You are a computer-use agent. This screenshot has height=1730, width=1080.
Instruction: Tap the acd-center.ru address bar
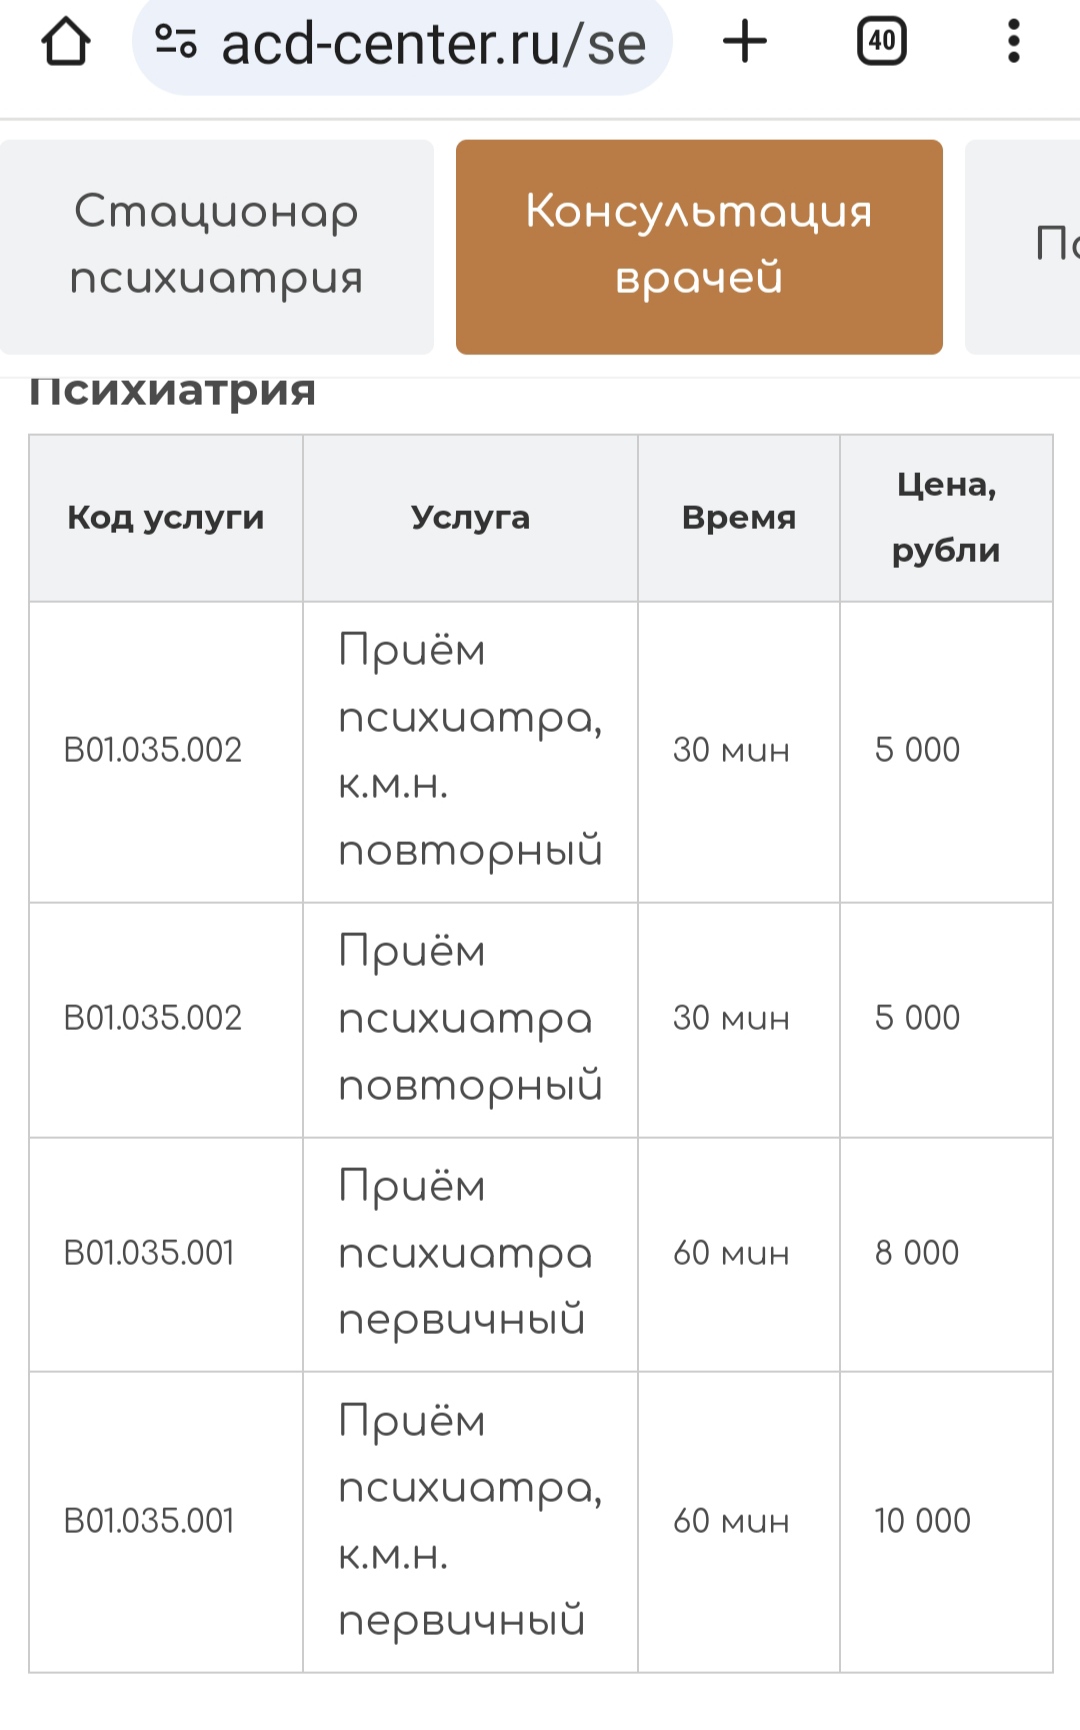click(402, 44)
